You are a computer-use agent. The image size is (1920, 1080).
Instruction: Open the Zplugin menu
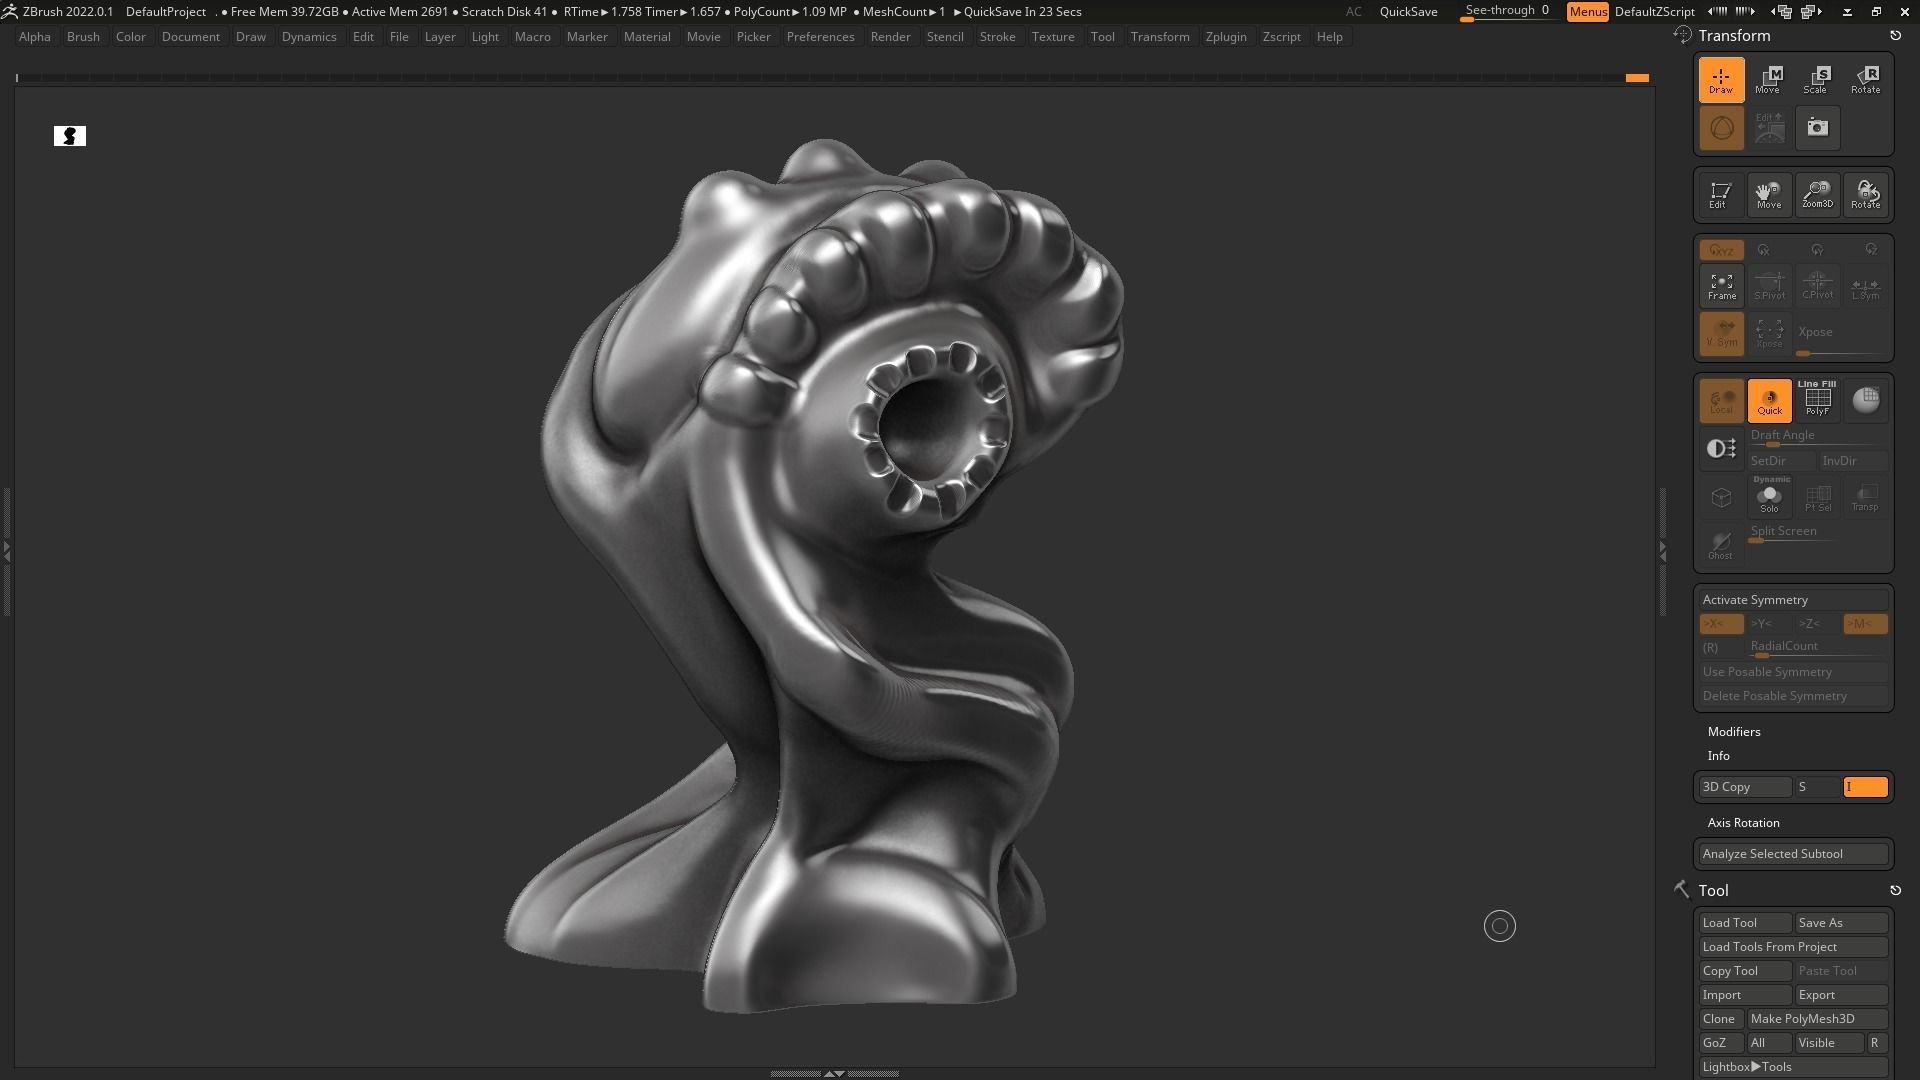(x=1226, y=37)
